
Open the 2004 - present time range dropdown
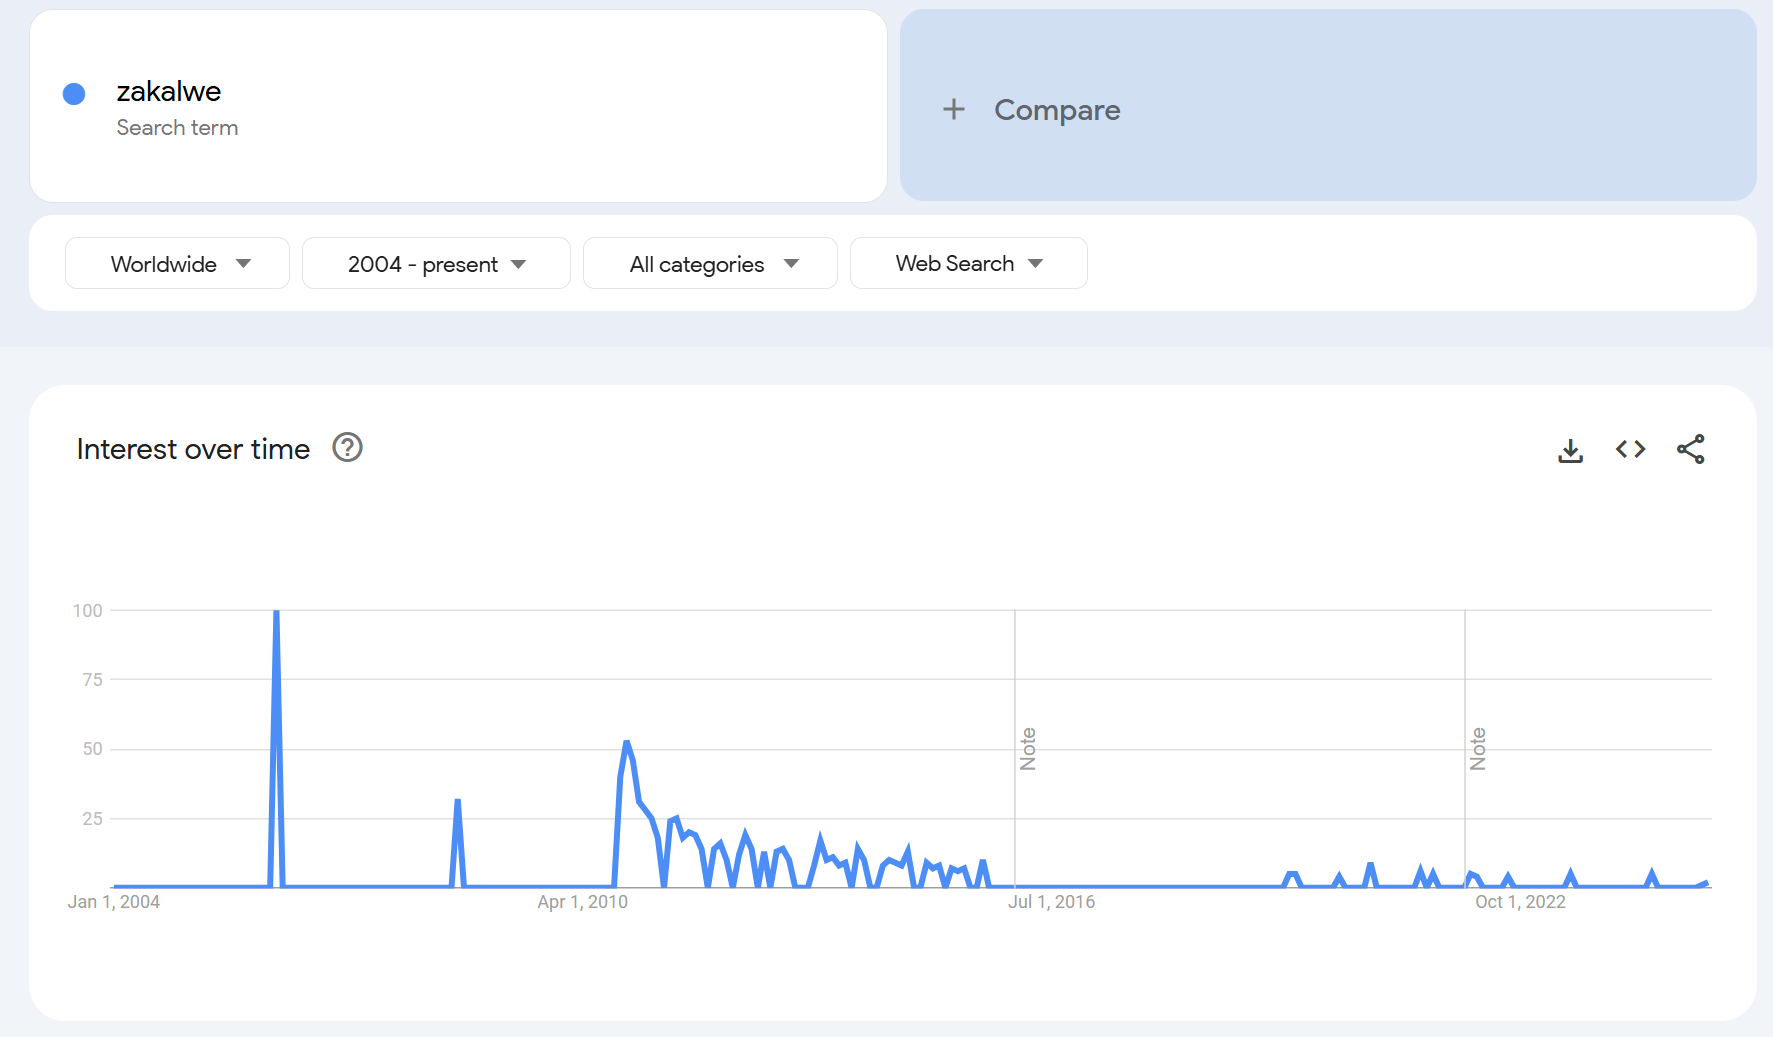[x=436, y=263]
